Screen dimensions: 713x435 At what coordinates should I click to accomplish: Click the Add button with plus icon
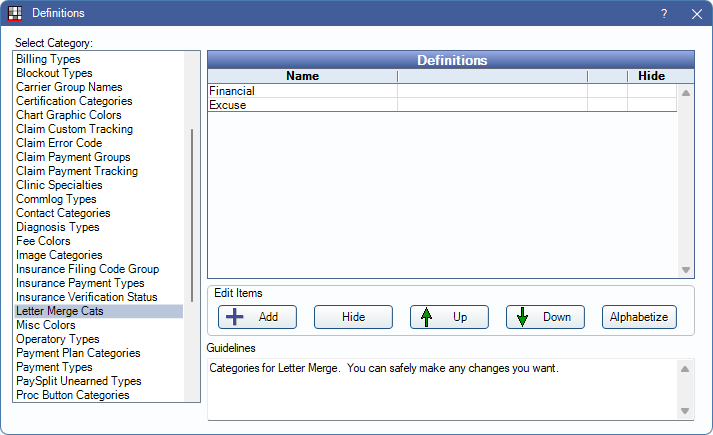(x=257, y=317)
